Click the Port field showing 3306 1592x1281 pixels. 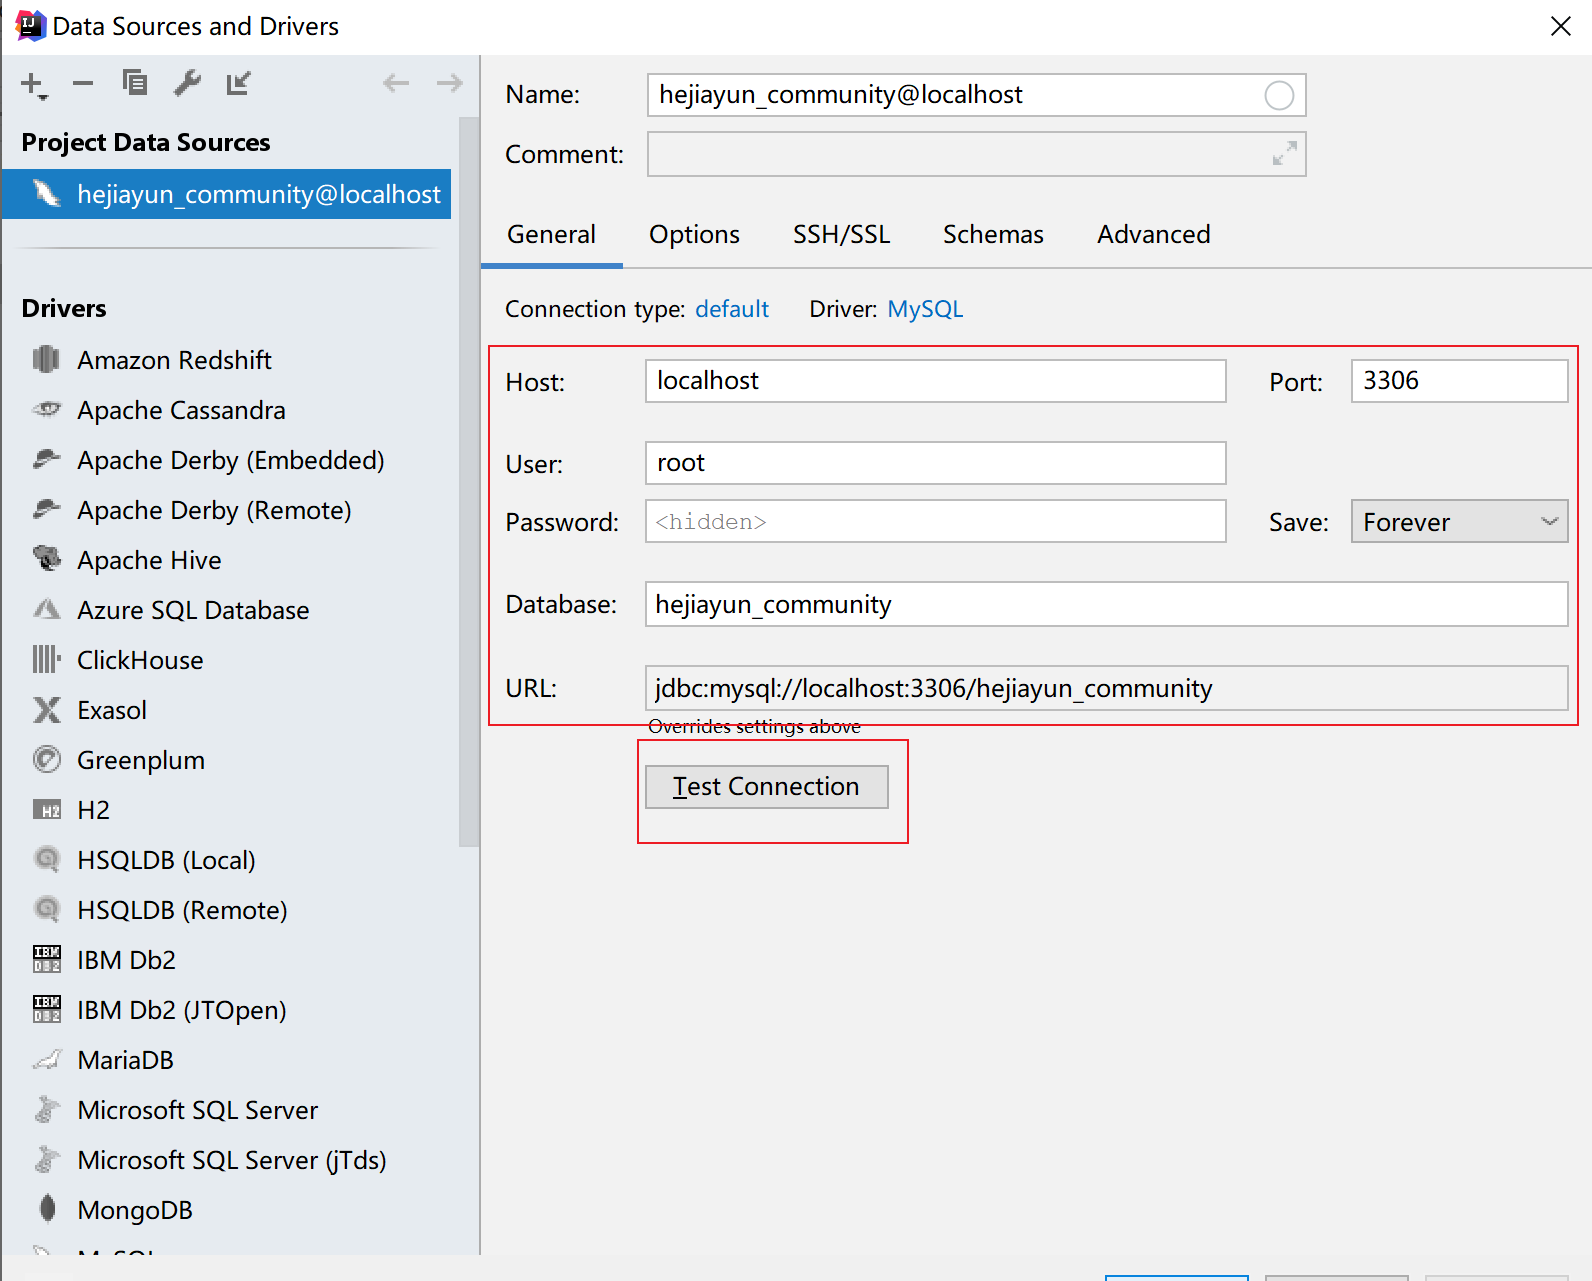click(1459, 381)
